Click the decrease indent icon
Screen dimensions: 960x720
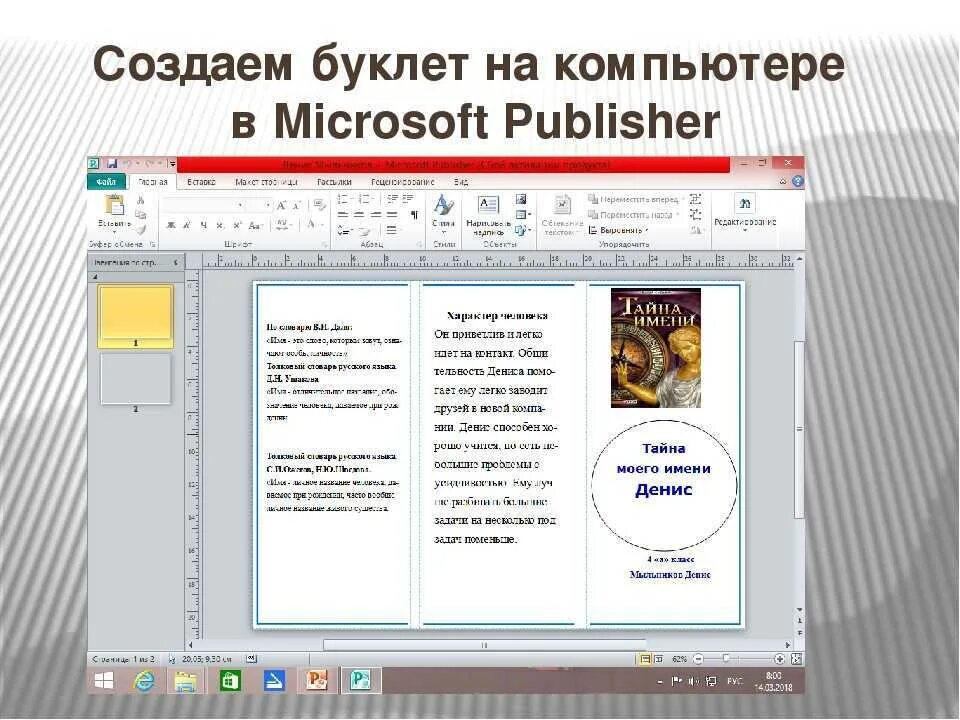392,200
